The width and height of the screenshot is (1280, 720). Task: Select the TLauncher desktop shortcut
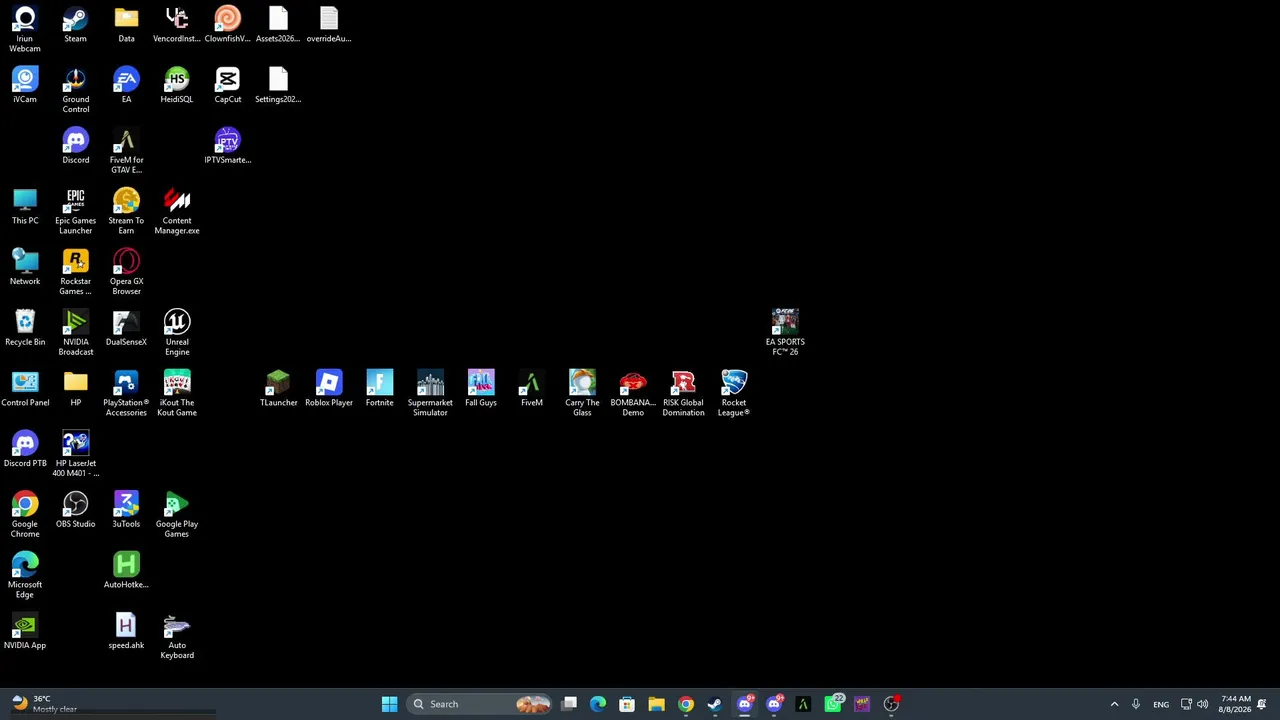pos(278,390)
